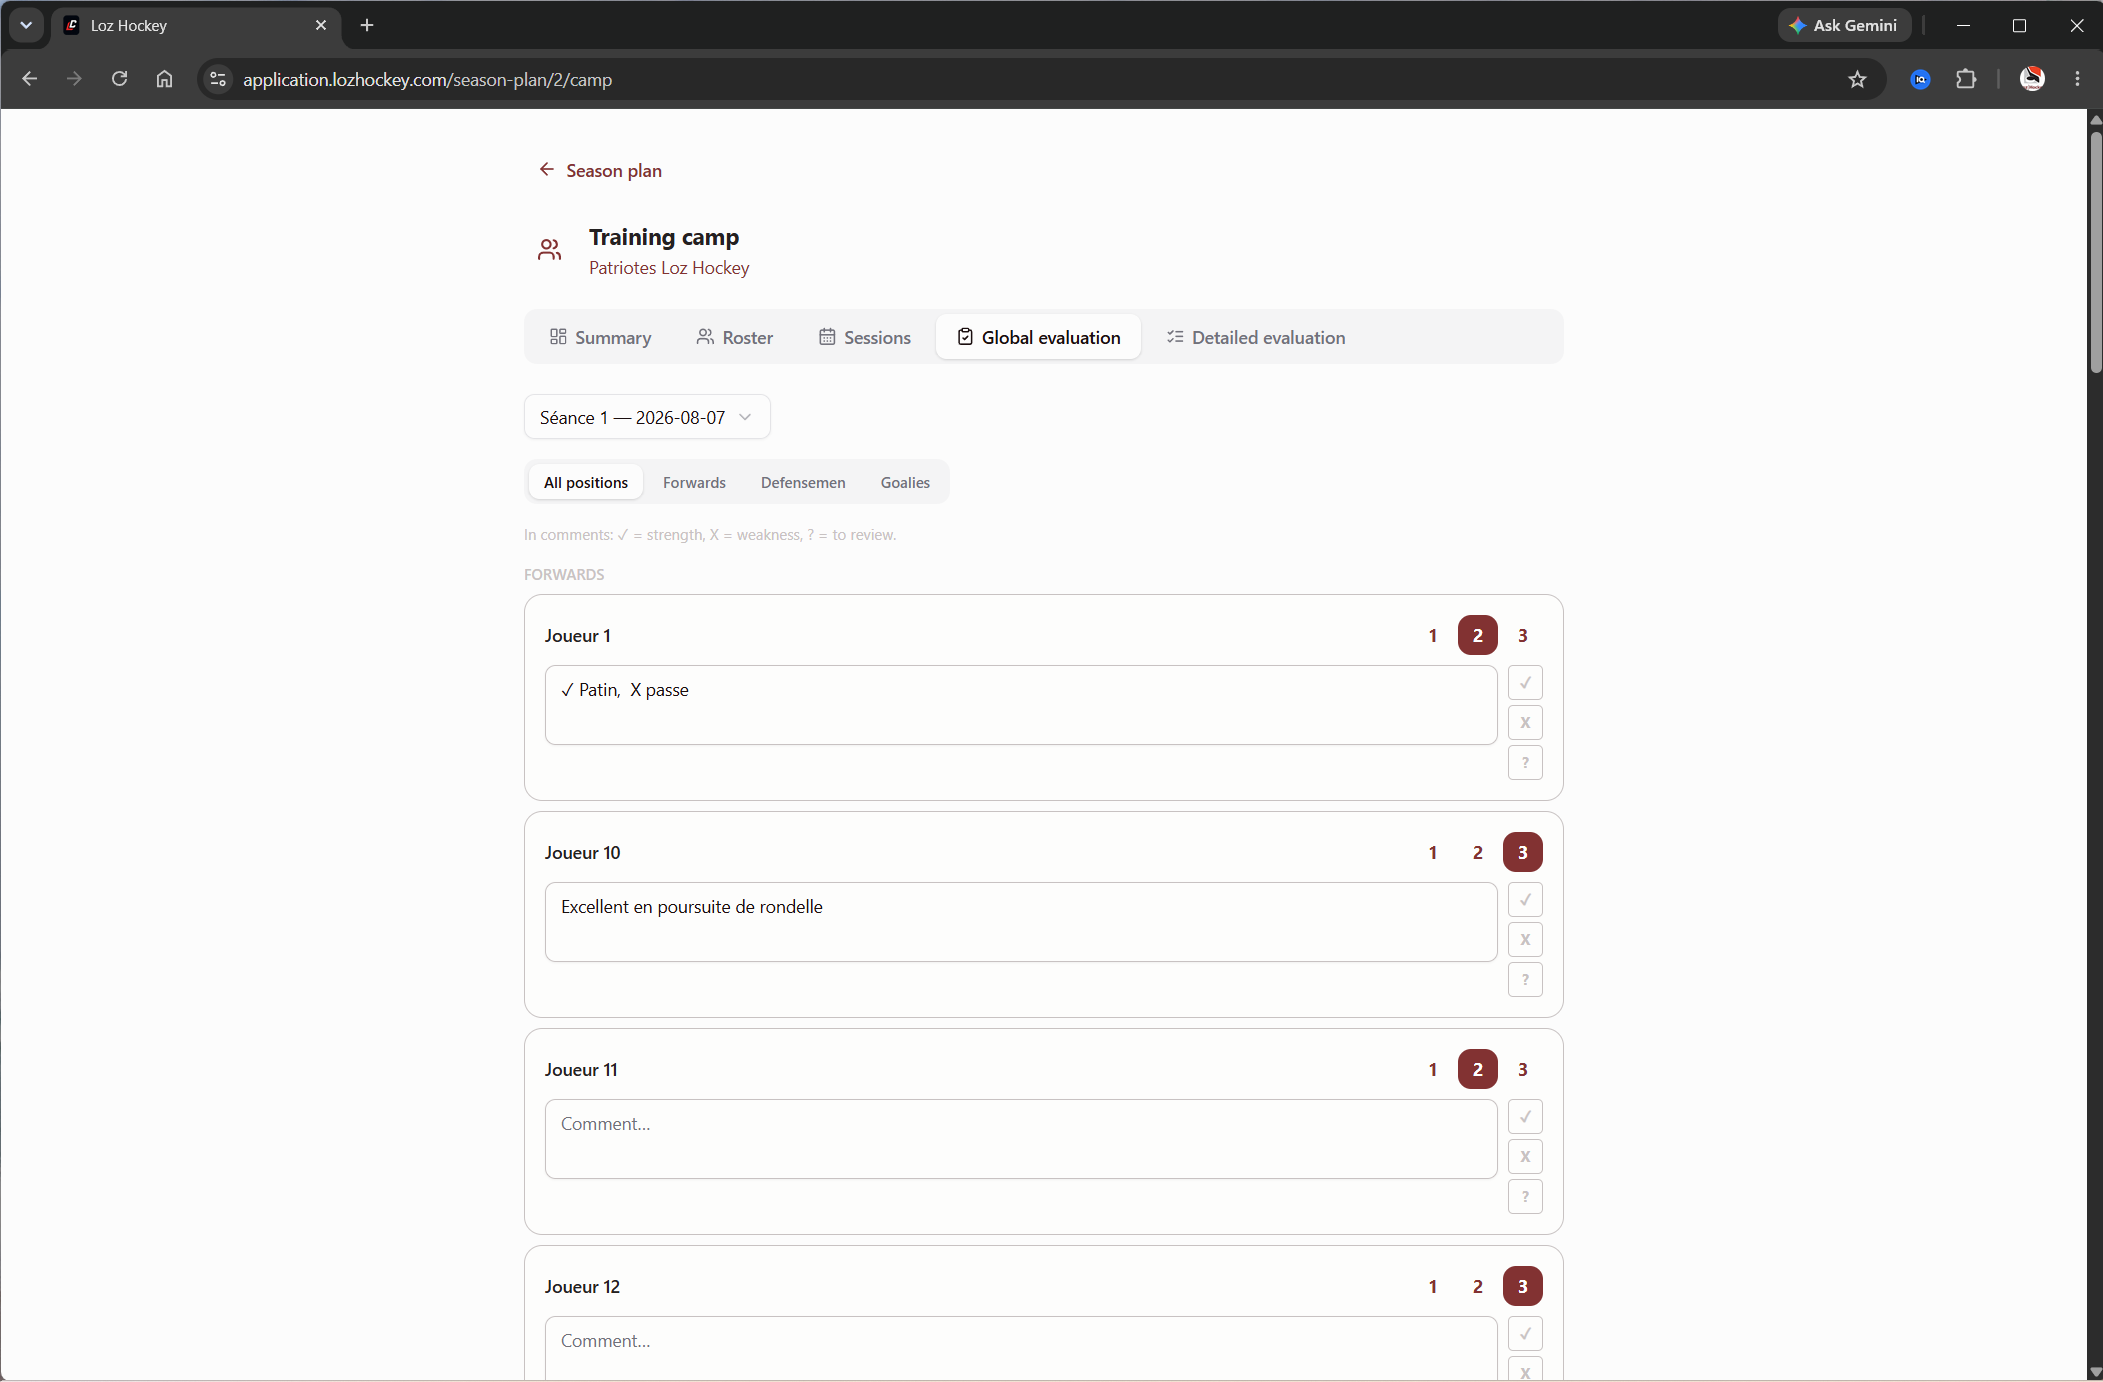Rate Joueur 10 as 2
The width and height of the screenshot is (2103, 1382).
[1478, 853]
